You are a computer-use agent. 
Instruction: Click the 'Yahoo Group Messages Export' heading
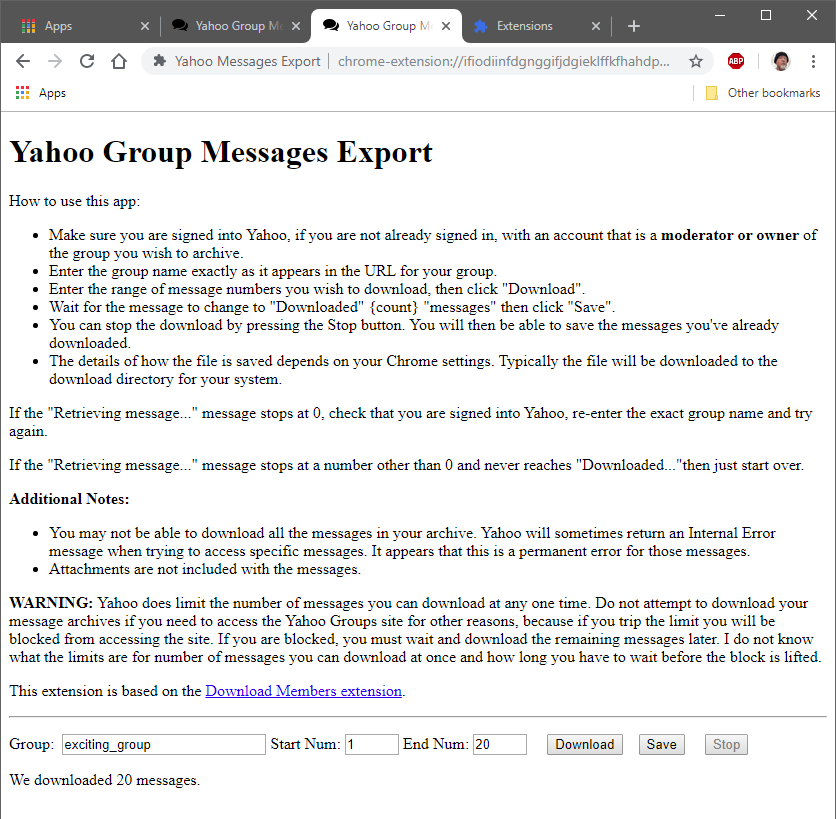coord(221,152)
